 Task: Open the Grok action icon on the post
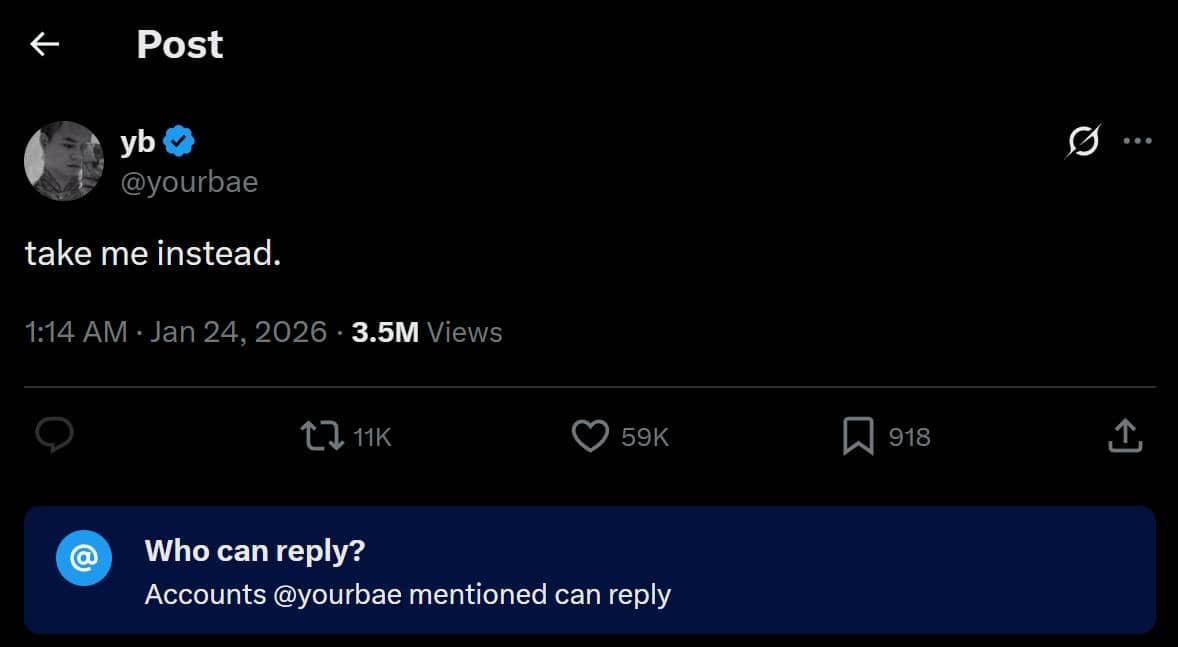click(x=1082, y=142)
